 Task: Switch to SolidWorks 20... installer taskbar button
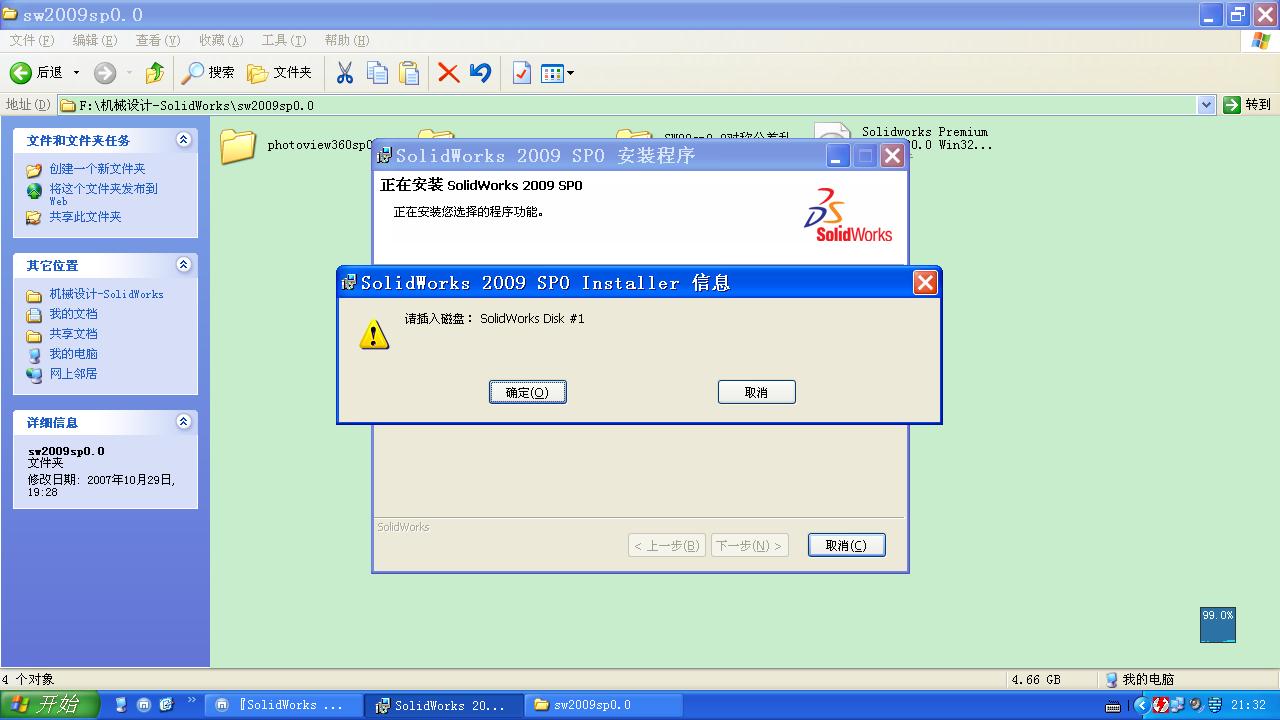[x=443, y=705]
